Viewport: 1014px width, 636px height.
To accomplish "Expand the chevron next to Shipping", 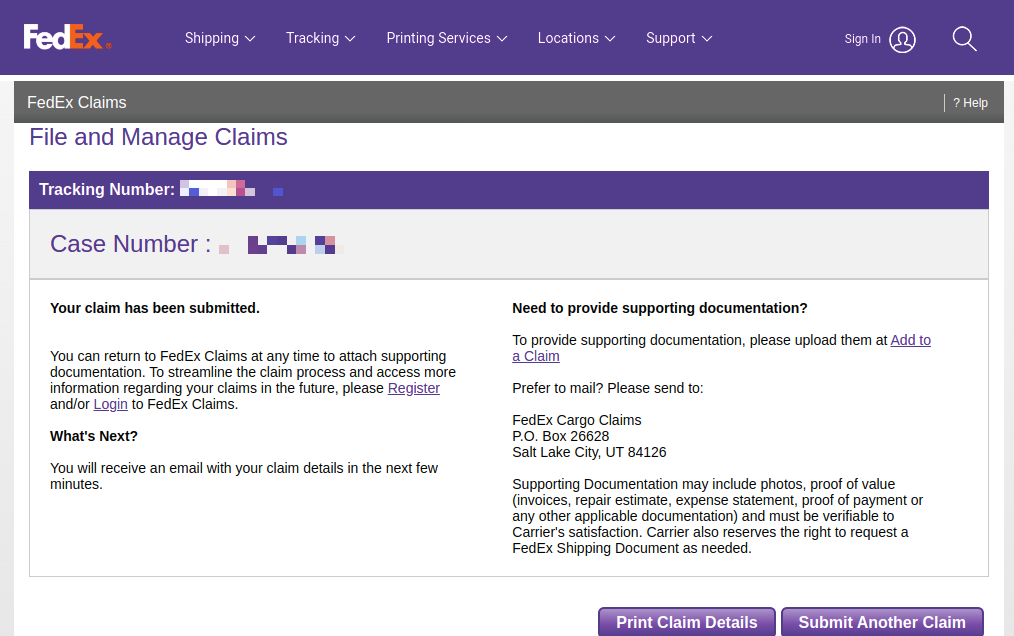I will coord(250,39).
